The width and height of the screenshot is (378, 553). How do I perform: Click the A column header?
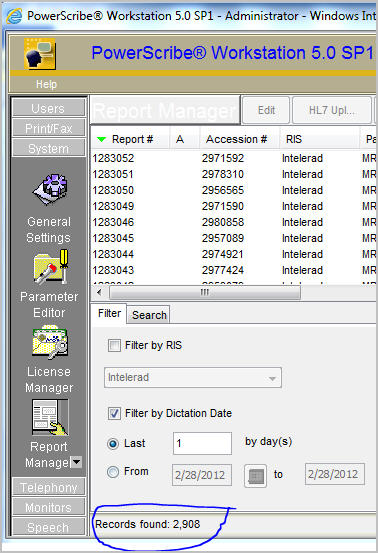coord(184,139)
